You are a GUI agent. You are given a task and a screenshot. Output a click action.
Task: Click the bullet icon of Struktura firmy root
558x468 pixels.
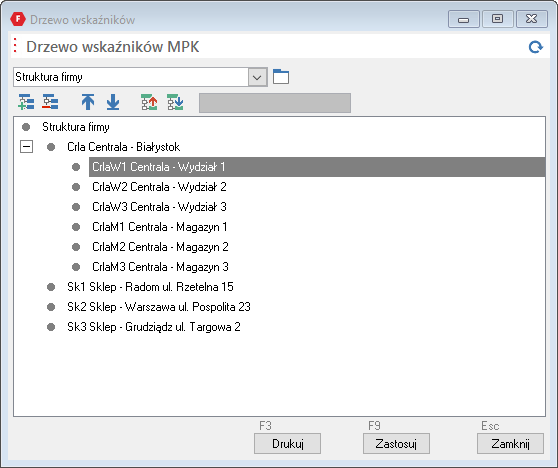tap(26, 127)
